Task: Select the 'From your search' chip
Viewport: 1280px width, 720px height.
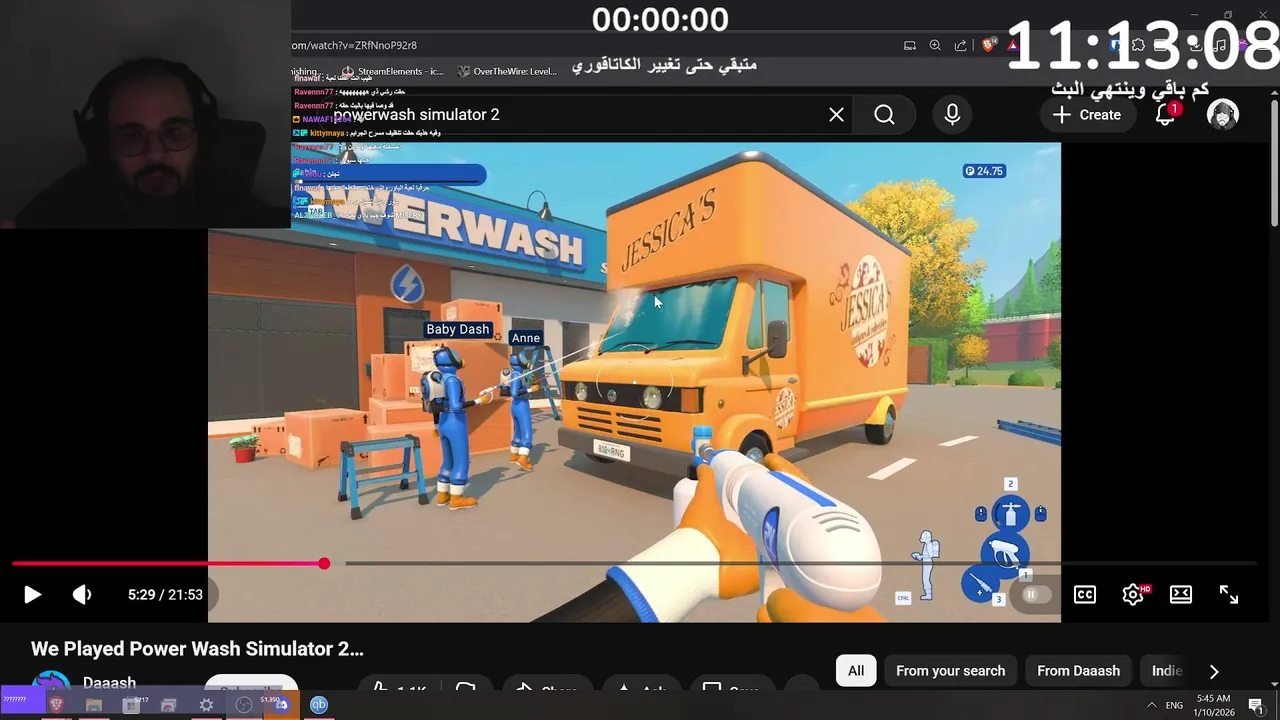Action: pos(951,671)
